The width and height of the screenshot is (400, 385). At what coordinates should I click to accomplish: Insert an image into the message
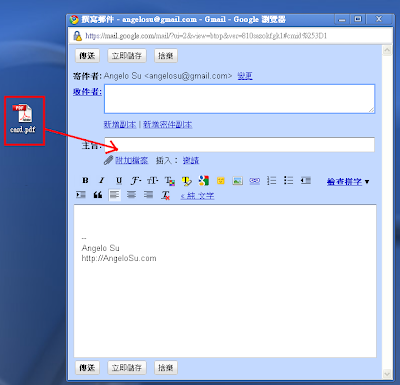[238, 181]
